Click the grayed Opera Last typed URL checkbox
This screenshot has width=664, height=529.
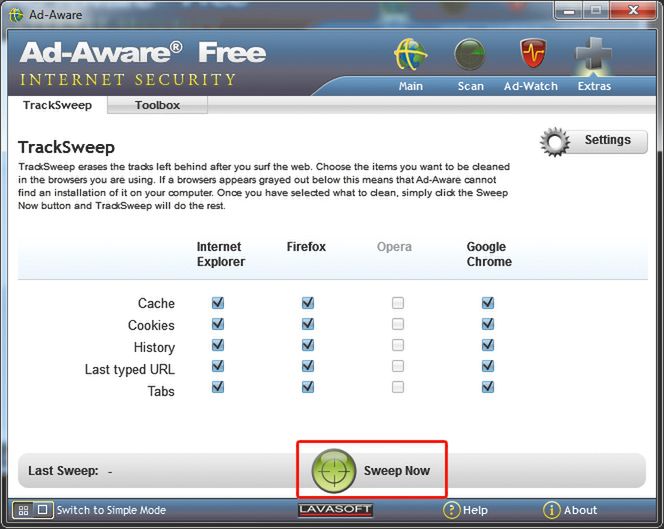click(398, 366)
